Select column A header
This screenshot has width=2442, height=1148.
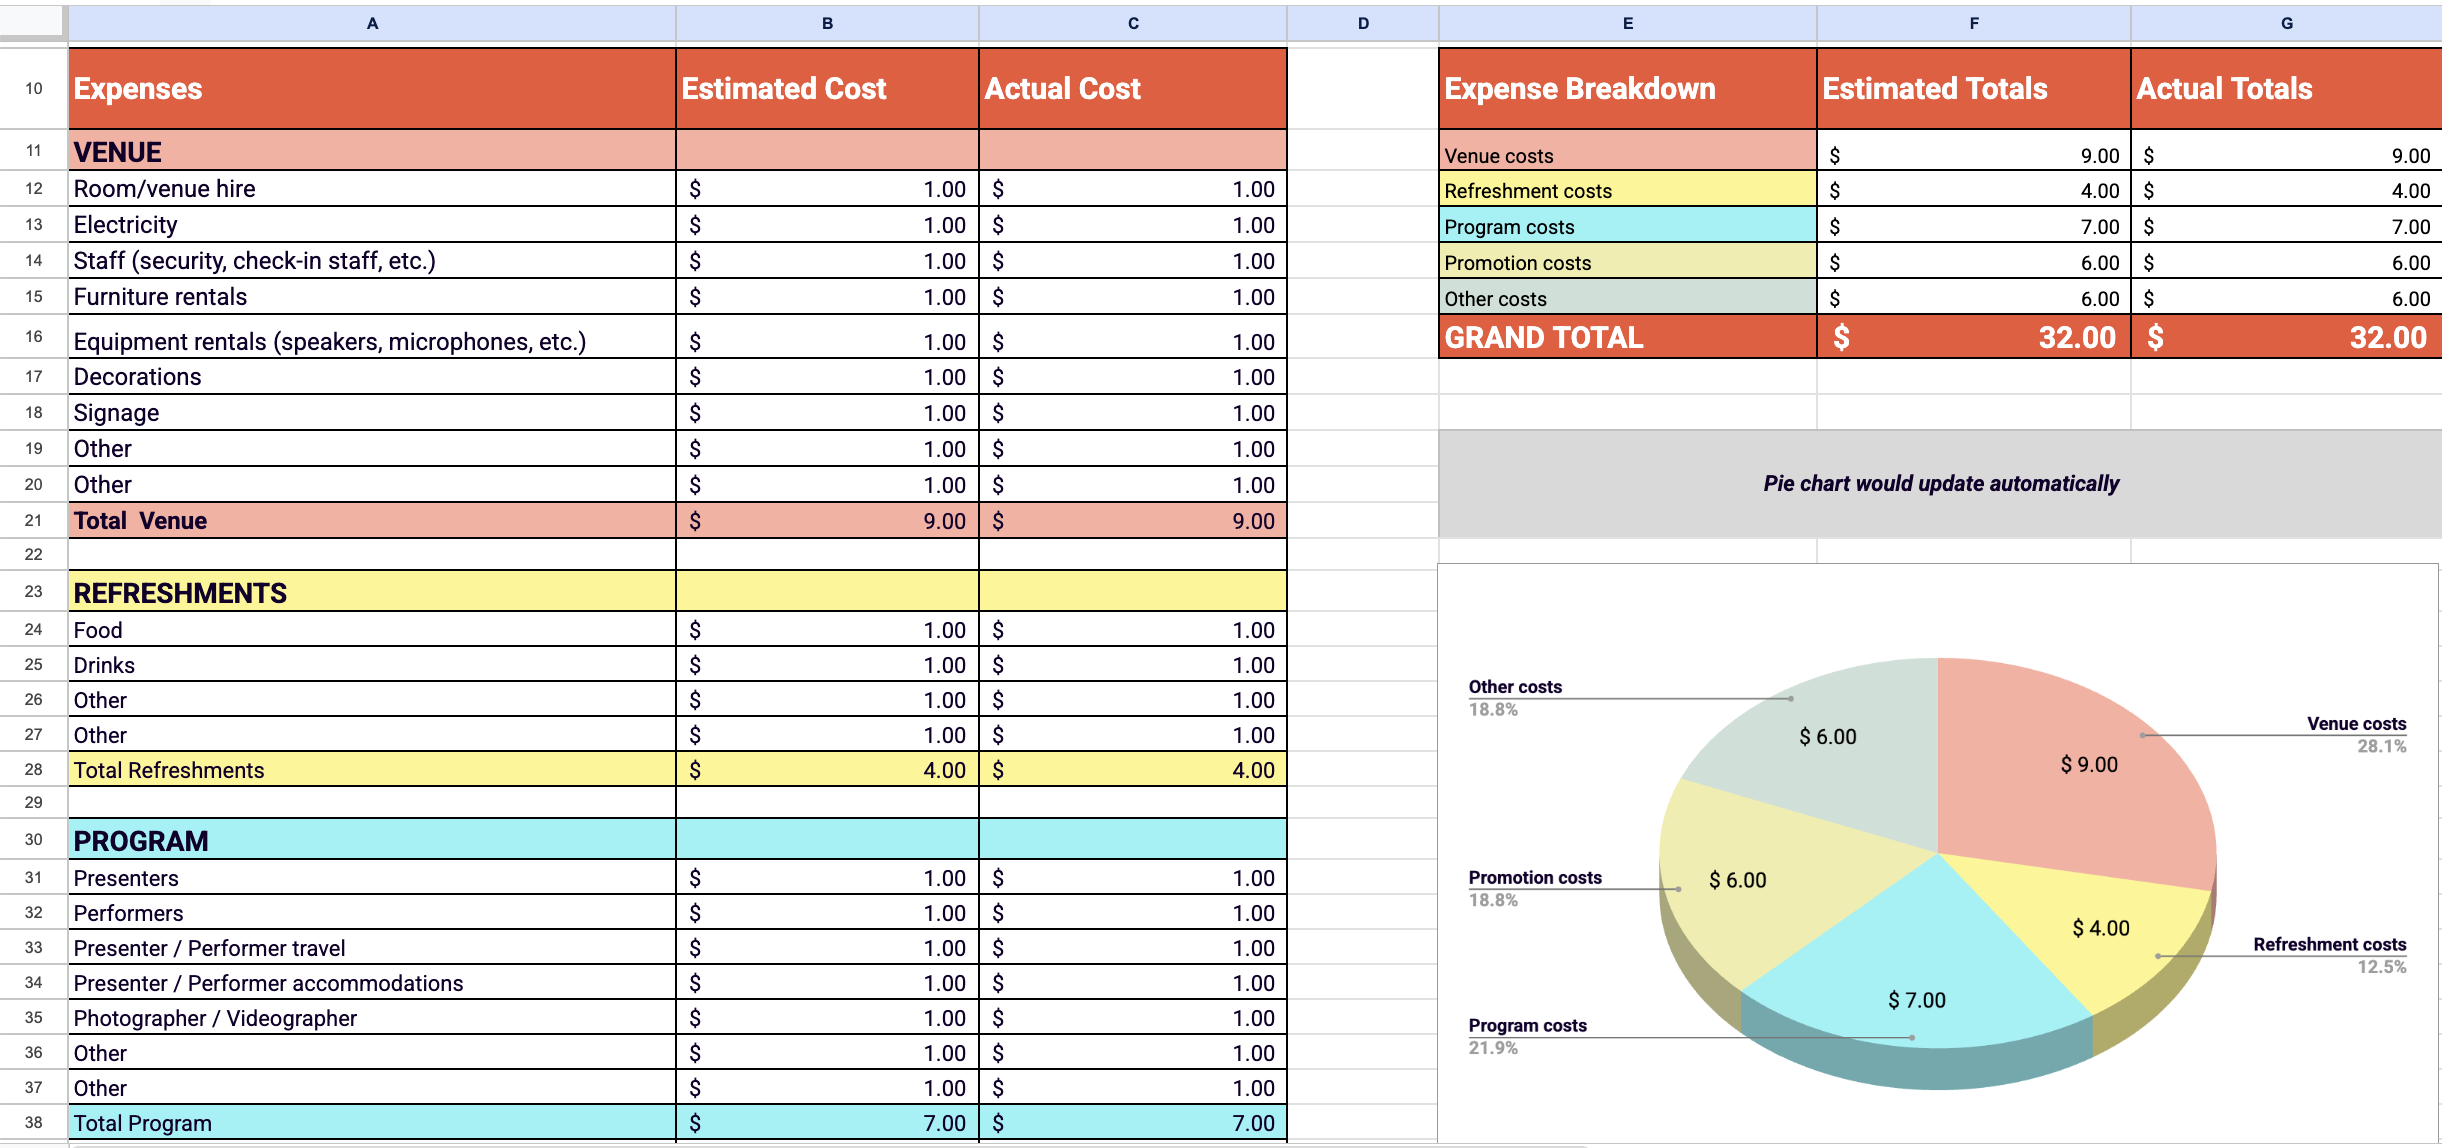[x=372, y=23]
